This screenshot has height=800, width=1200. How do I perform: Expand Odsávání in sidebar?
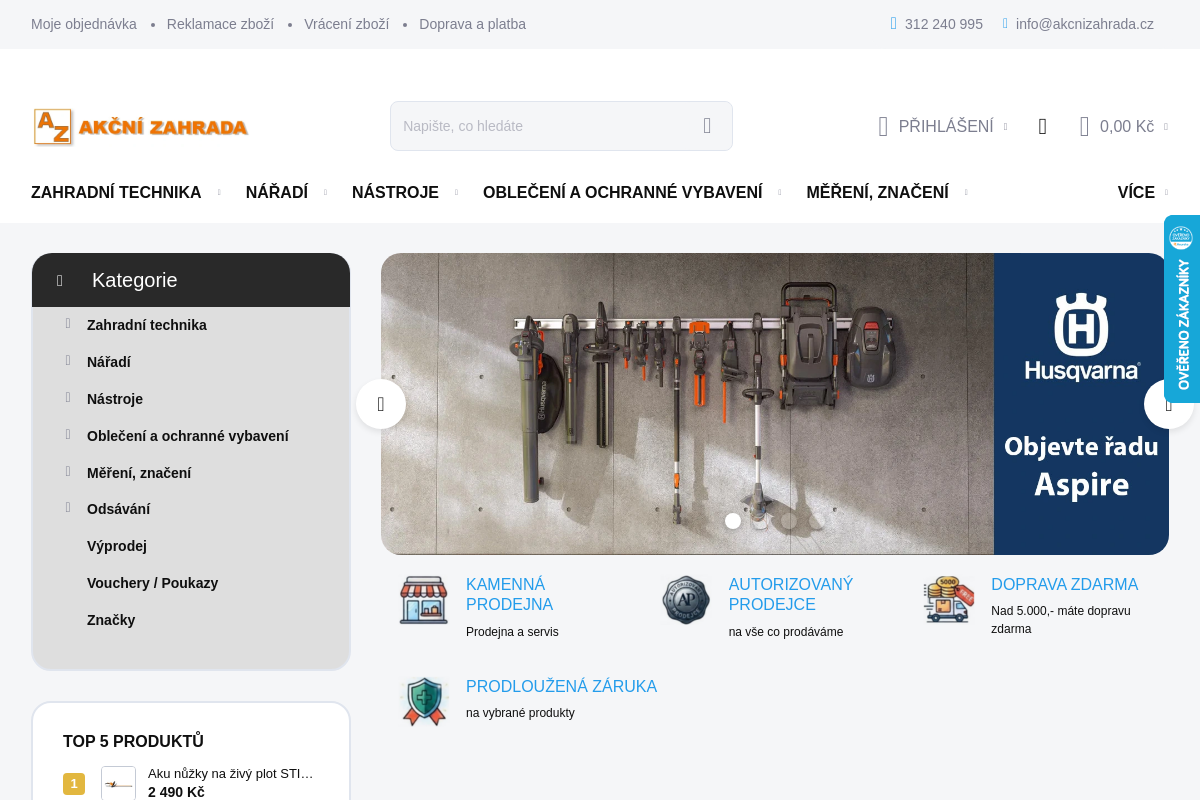point(68,508)
